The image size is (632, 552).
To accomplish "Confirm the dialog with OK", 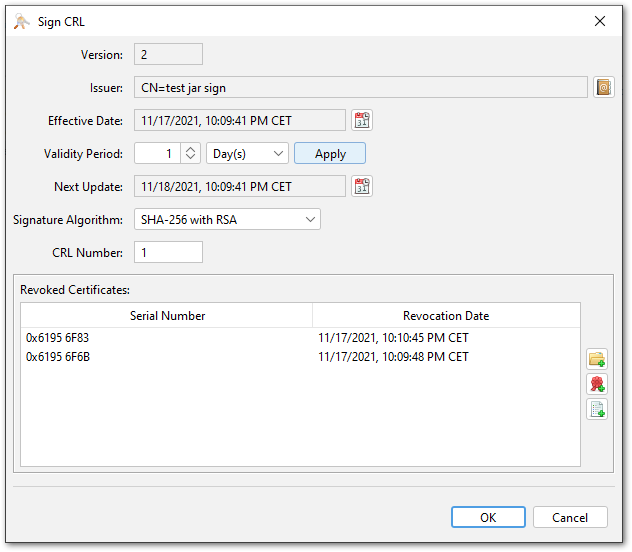I will point(488,517).
